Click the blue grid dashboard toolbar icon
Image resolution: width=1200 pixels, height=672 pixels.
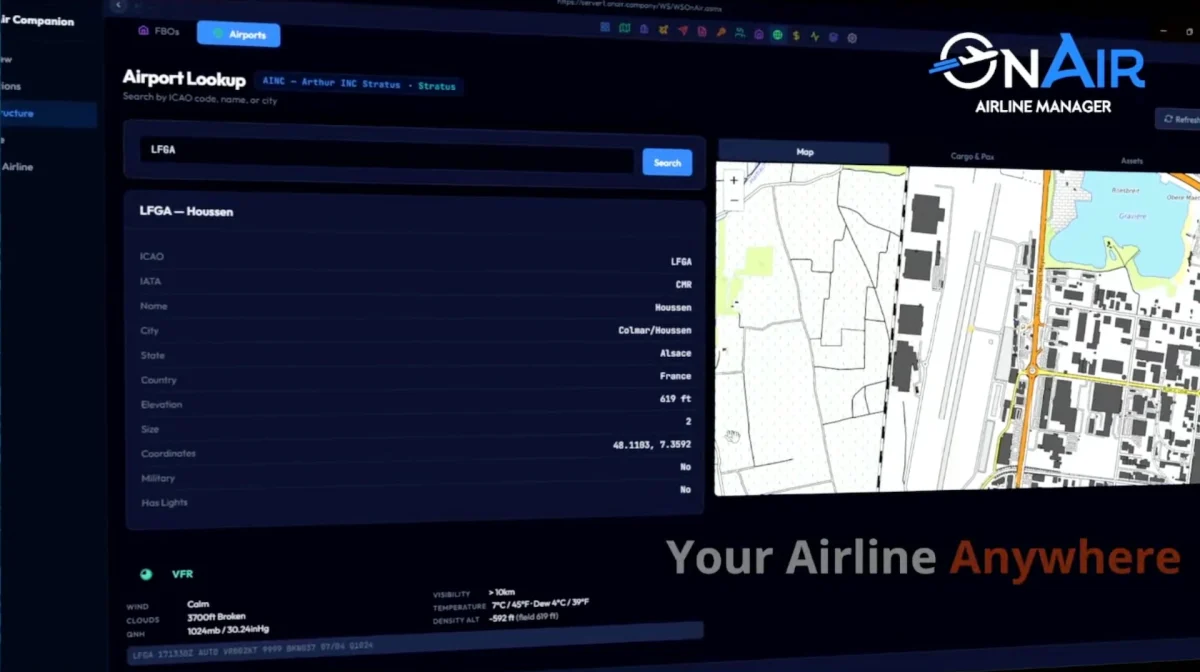pyautogui.click(x=605, y=27)
